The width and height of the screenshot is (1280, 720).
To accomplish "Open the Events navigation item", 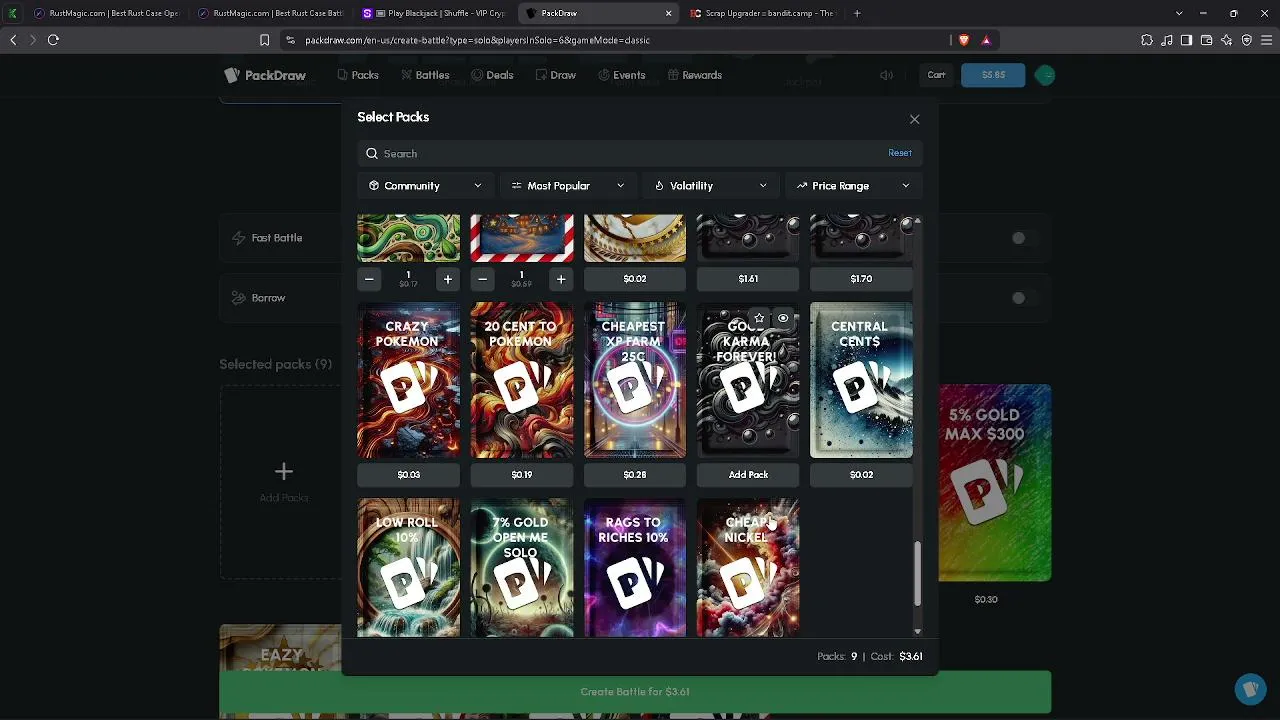I will pos(621,75).
